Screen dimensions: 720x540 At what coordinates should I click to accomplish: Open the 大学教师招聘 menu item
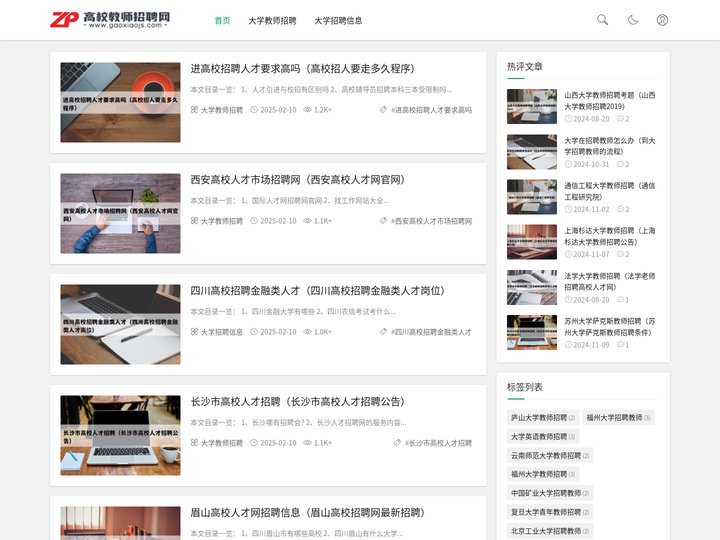click(x=272, y=21)
